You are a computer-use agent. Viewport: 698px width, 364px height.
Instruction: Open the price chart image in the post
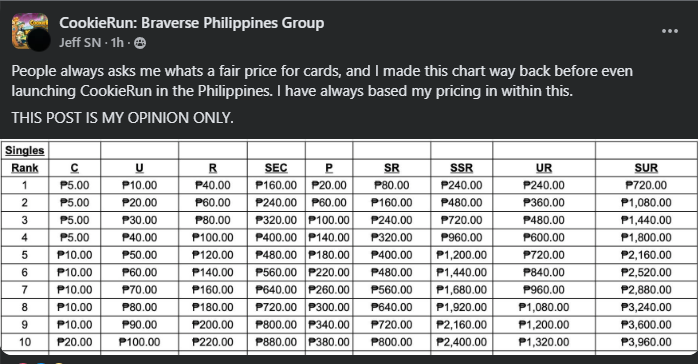tap(349, 247)
